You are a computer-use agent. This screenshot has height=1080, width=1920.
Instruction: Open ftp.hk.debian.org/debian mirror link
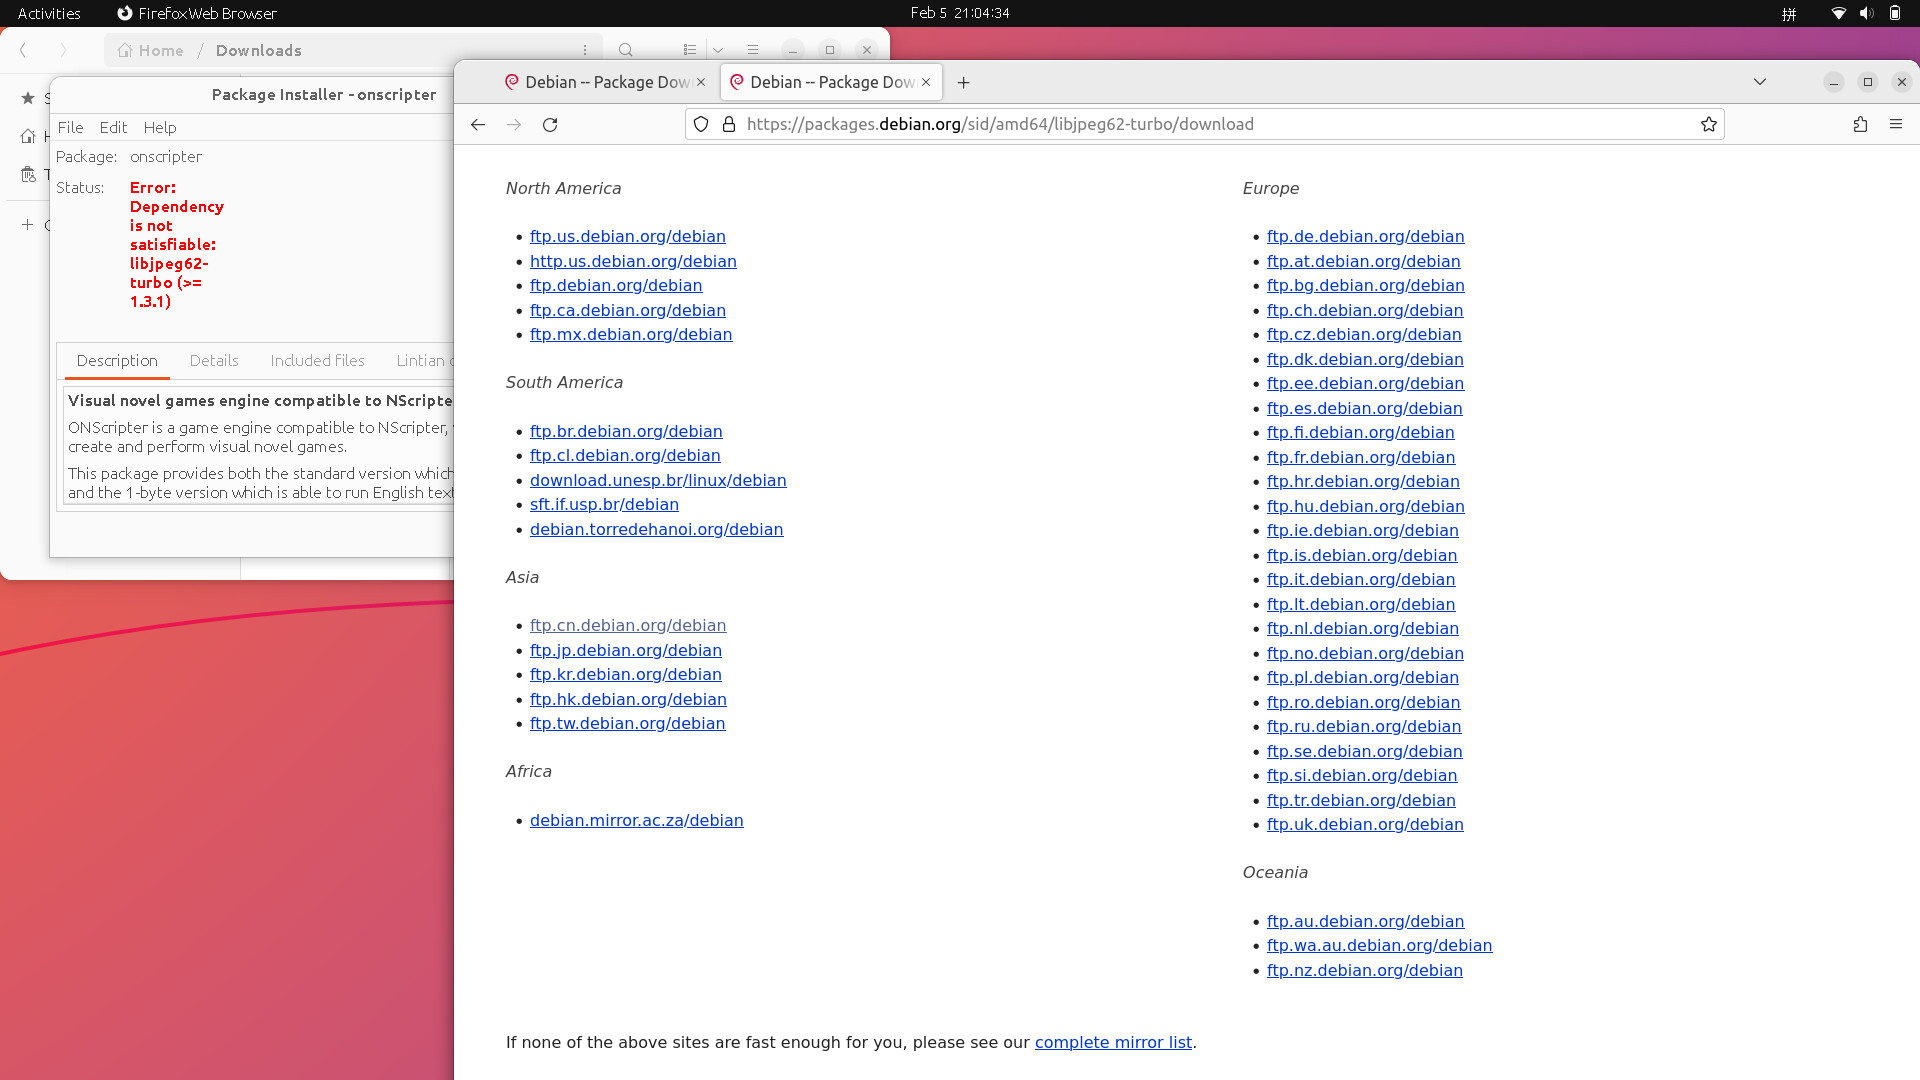[x=628, y=699]
